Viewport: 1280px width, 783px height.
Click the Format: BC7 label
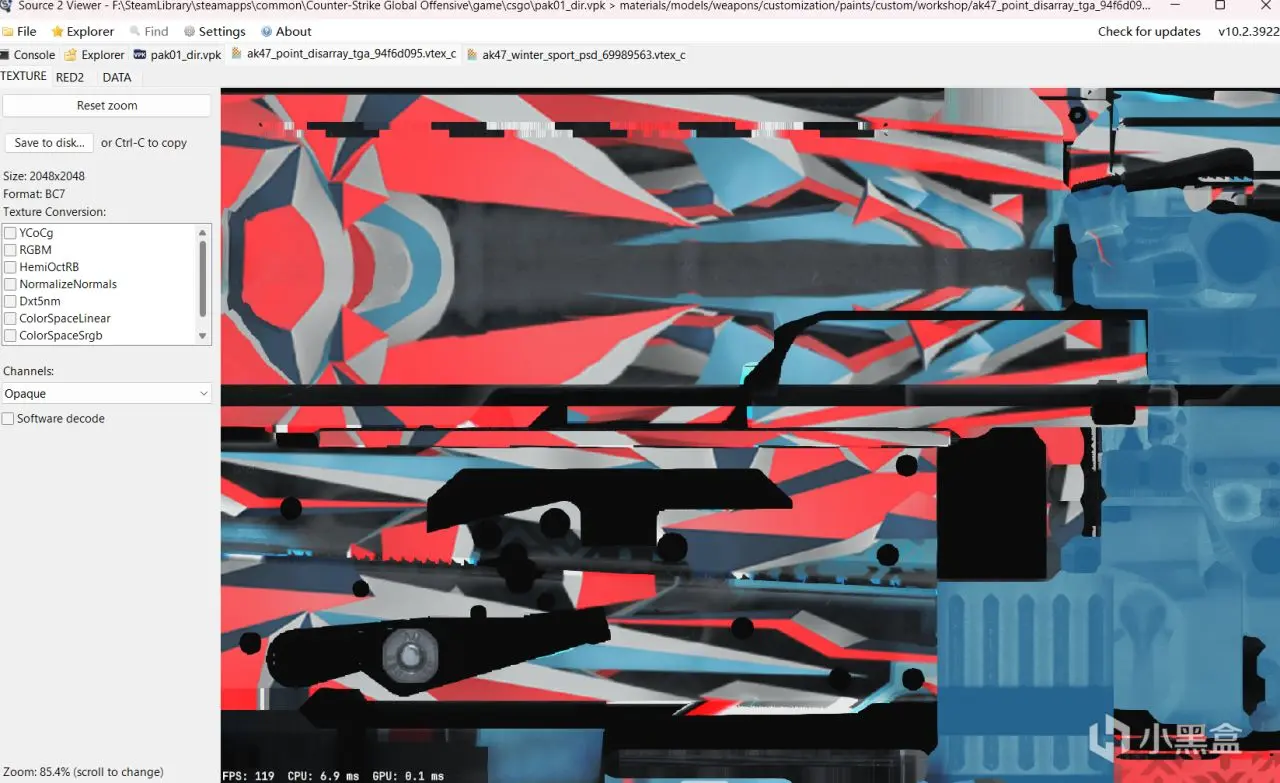34,194
